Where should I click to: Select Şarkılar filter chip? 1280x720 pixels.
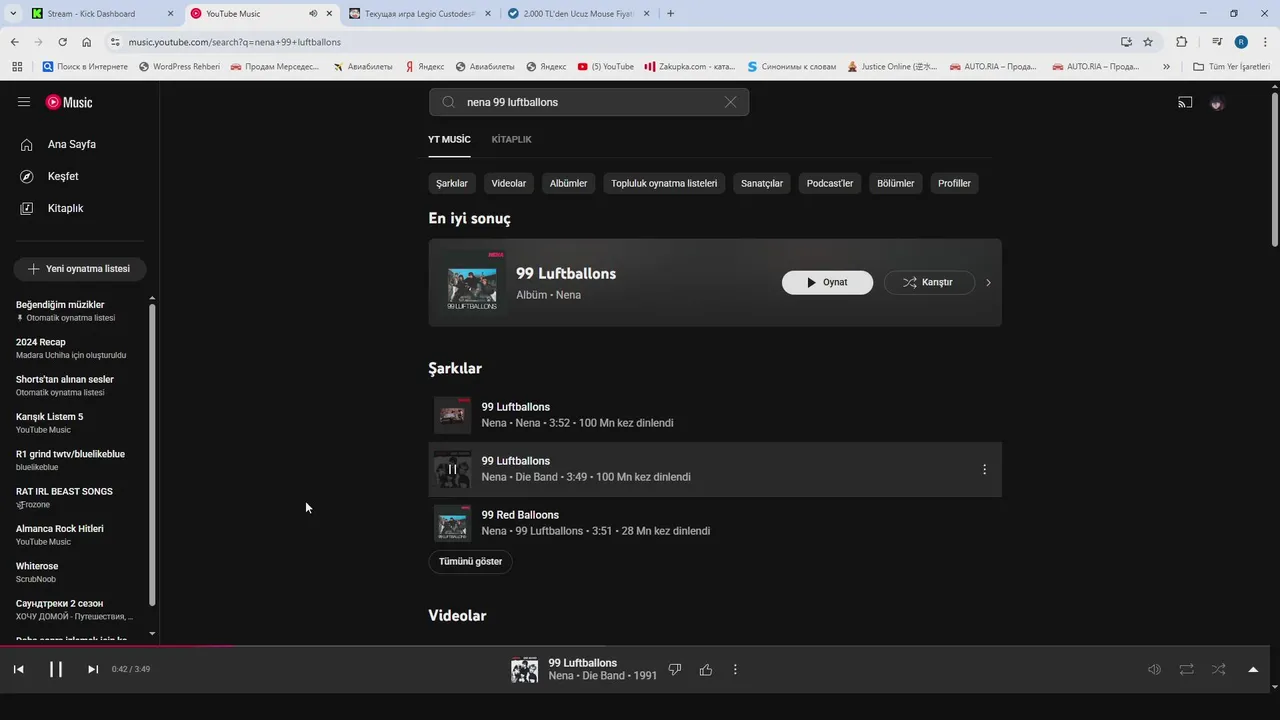tap(452, 184)
